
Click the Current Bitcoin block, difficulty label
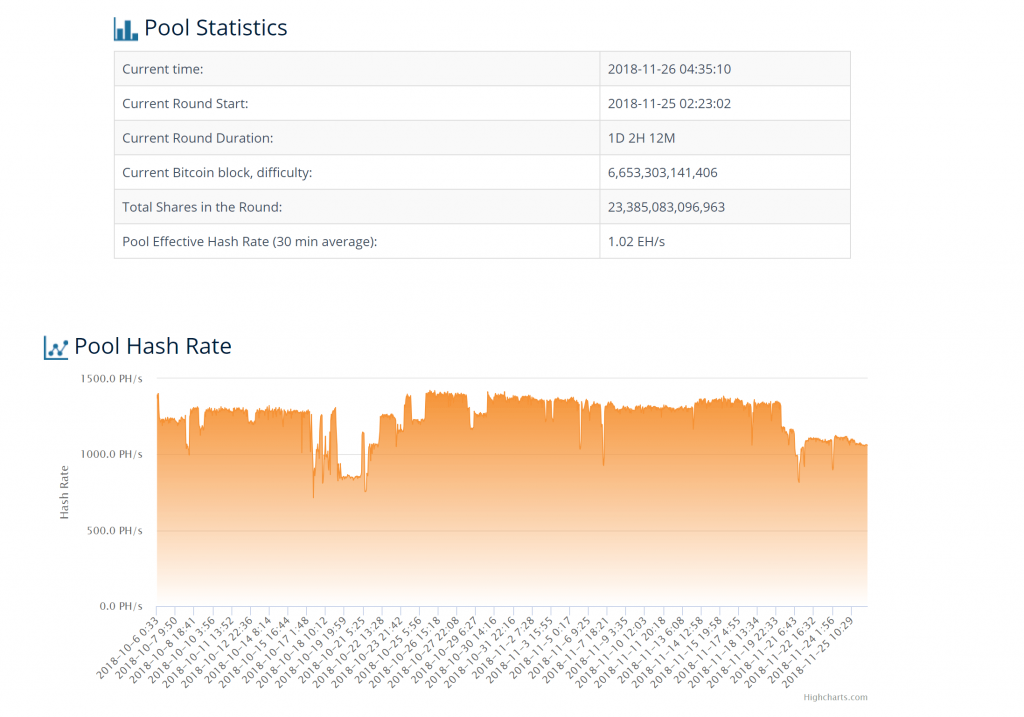tap(217, 172)
